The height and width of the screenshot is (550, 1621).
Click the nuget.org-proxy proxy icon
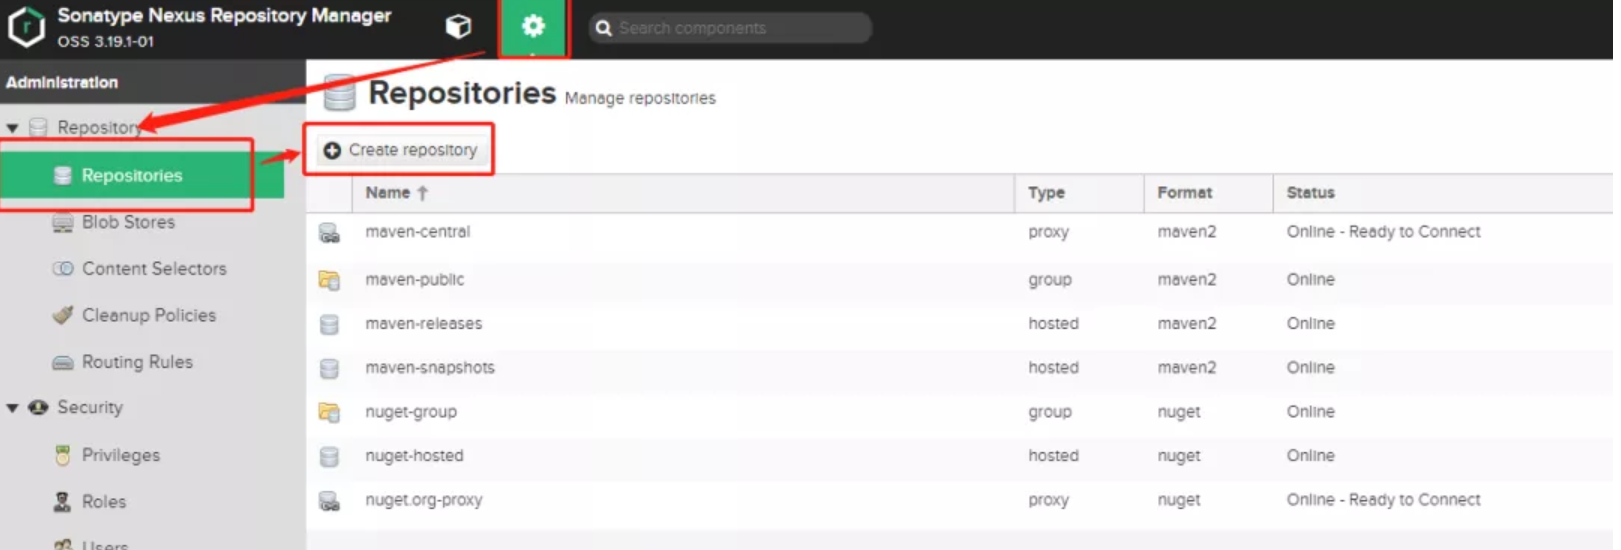[x=329, y=501]
